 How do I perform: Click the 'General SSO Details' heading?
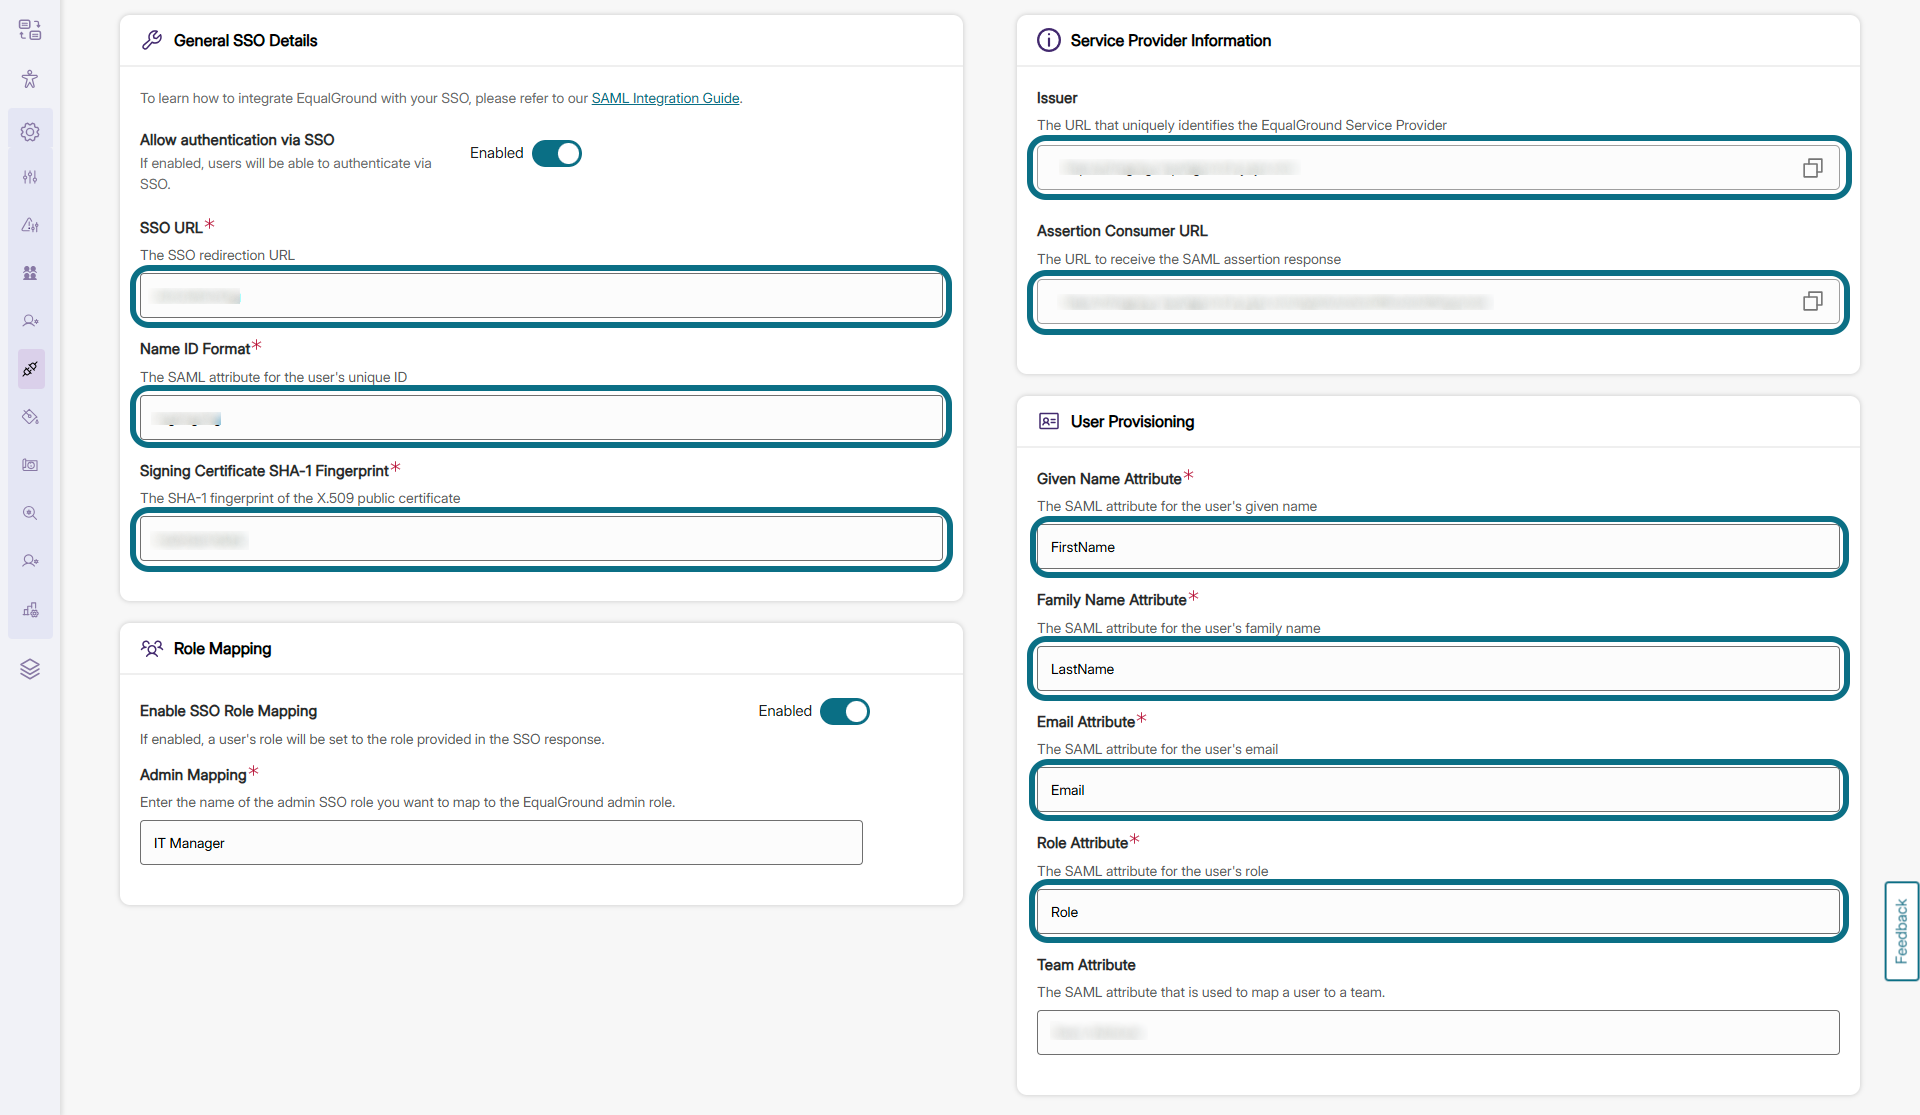pos(245,40)
